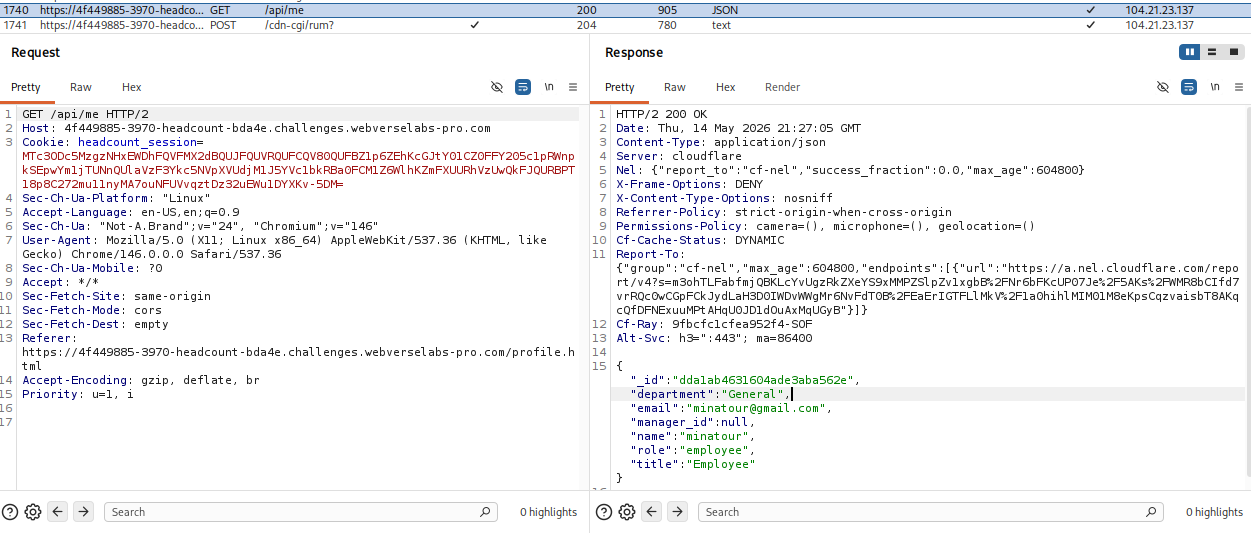Switch to Hex tab in Response panel
Viewport: 1251px width, 533px height.
coord(726,87)
